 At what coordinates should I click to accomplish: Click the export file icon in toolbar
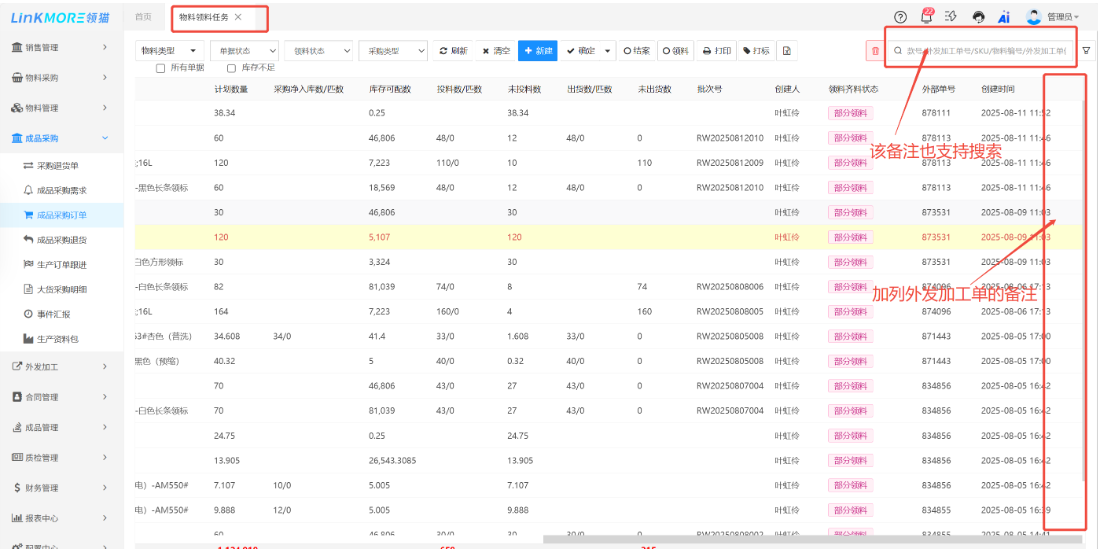[787, 51]
